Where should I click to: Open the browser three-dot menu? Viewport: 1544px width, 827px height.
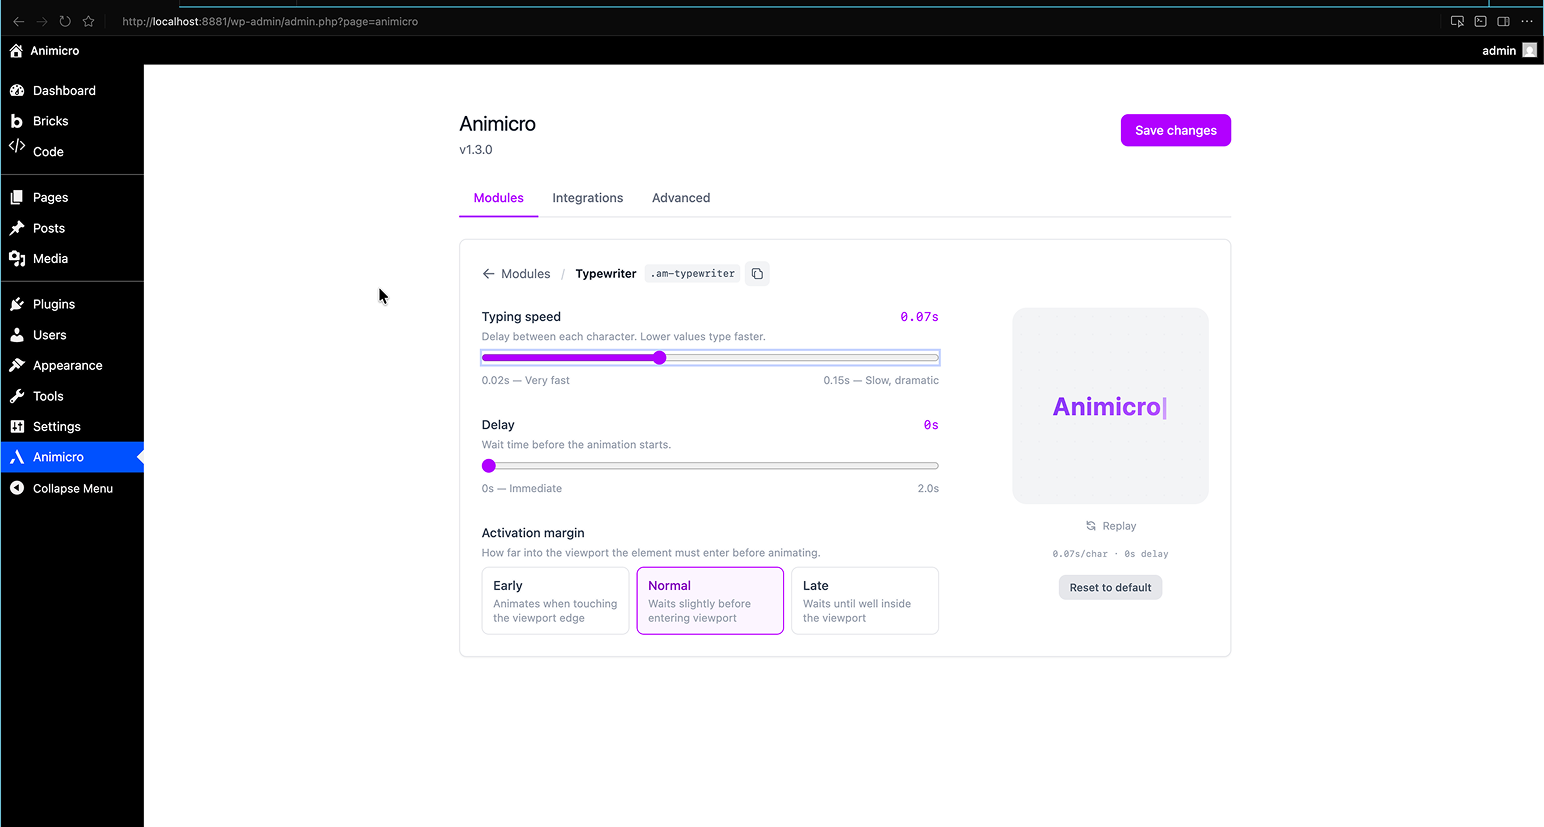pos(1527,21)
